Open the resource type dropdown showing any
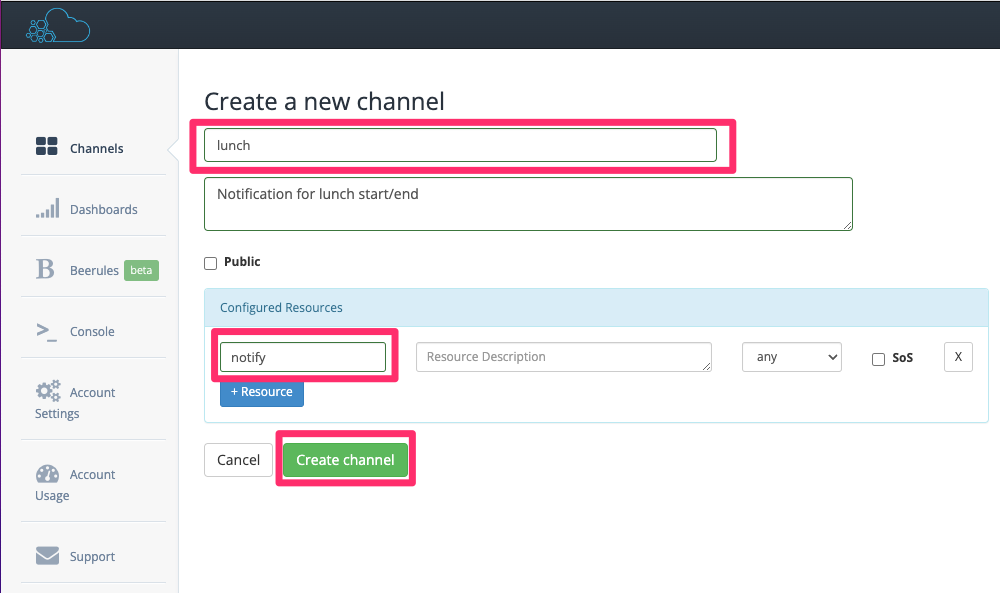Screen dimensions: 1000x593 [791, 357]
